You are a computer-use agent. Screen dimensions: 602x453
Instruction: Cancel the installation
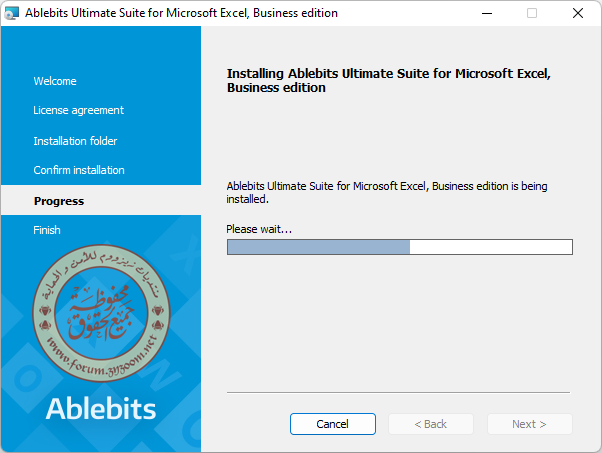point(332,424)
